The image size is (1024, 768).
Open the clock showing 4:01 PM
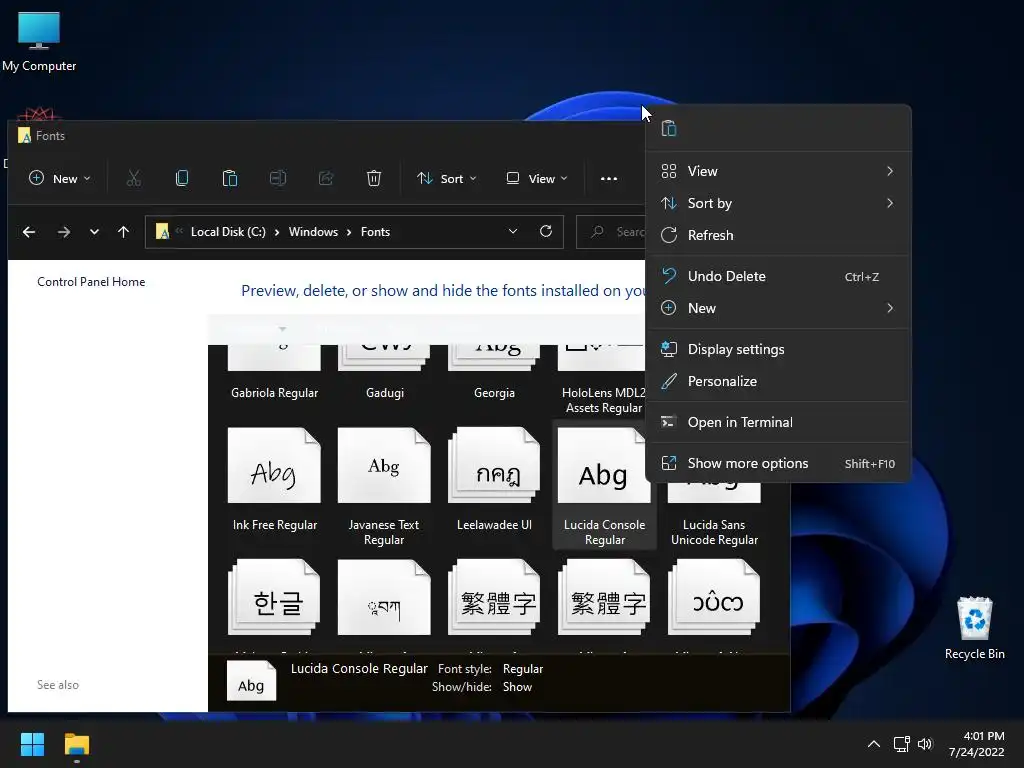tap(977, 744)
